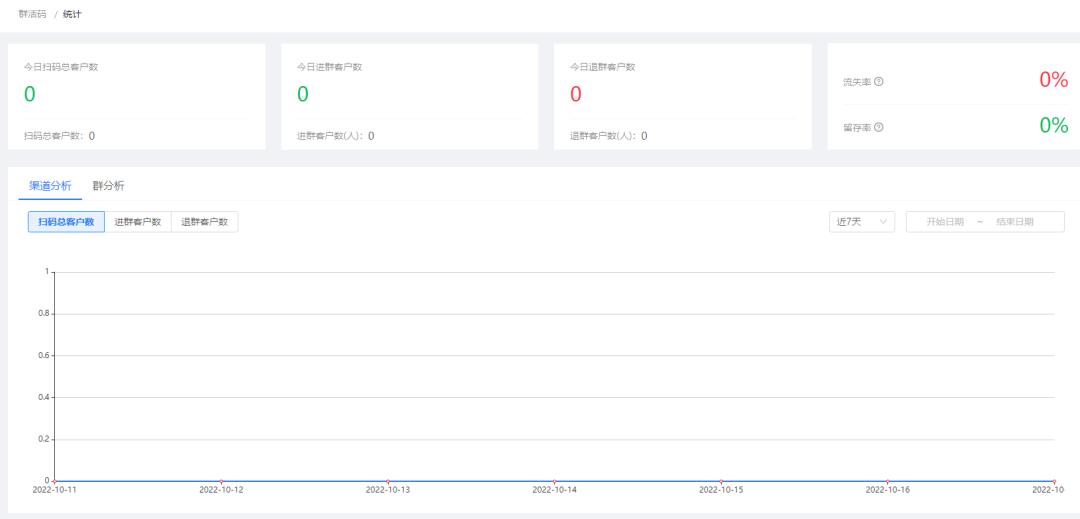Image resolution: width=1080 pixels, height=519 pixels.
Task: Click the help icon beside 流失率
Action: (x=878, y=82)
